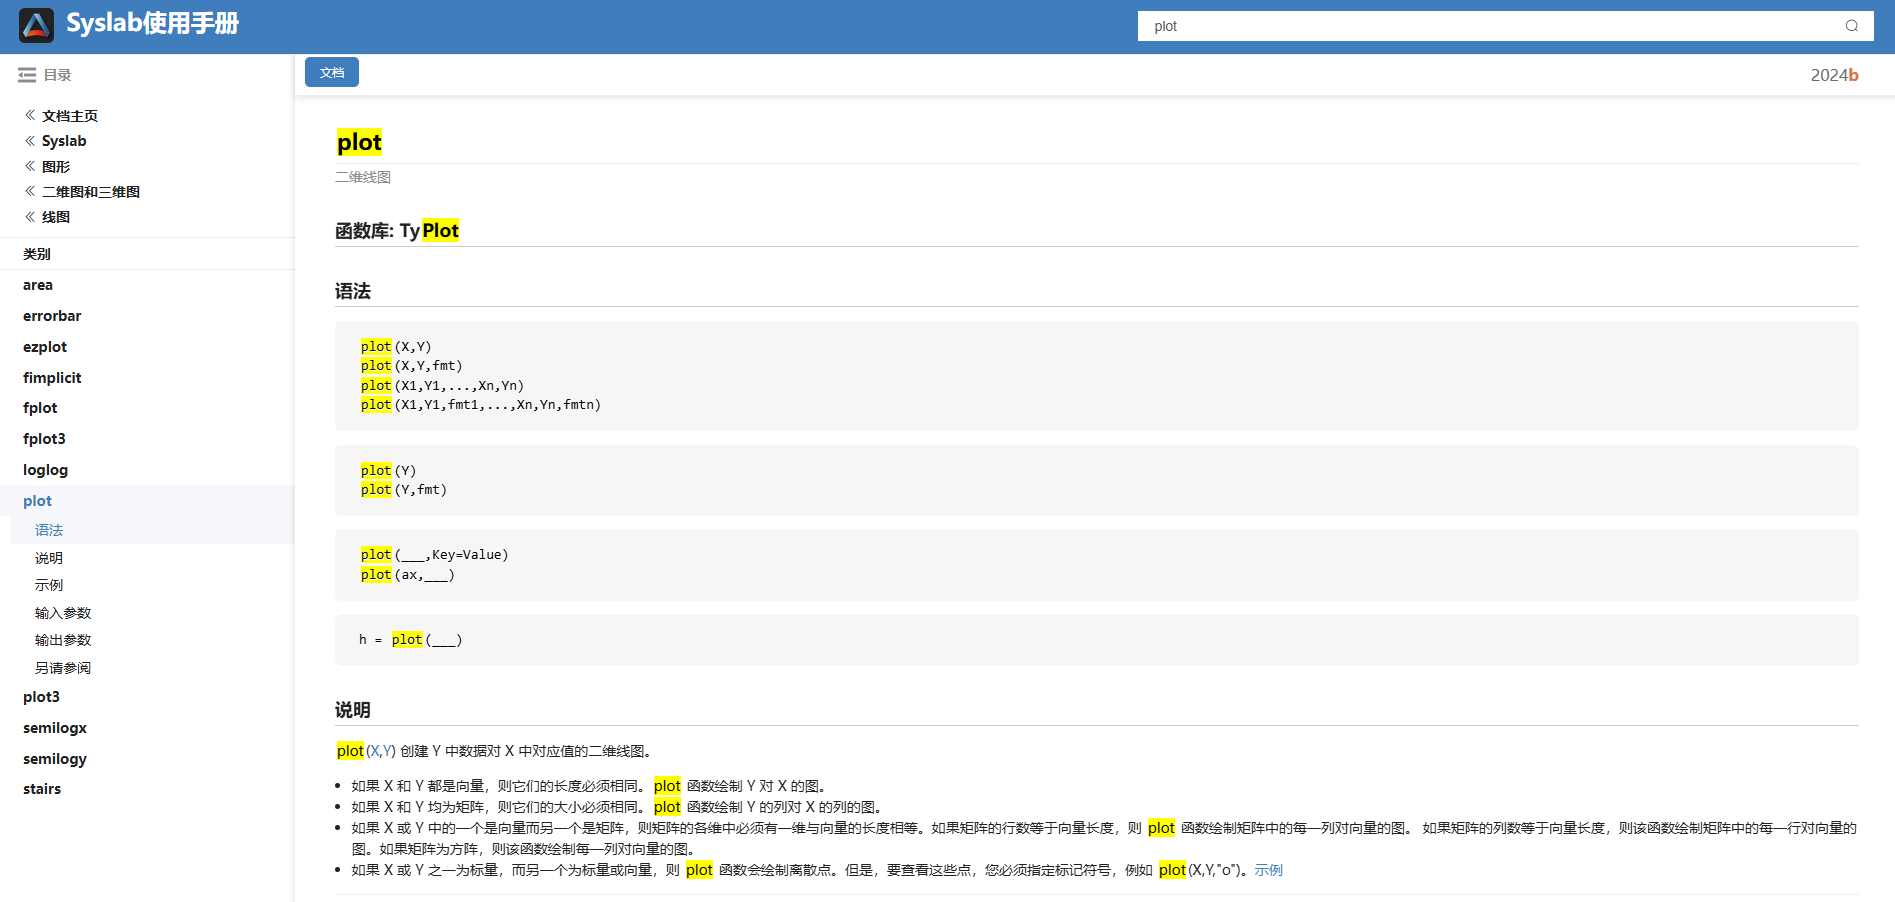Open the ezplot function page
Image resolution: width=1895 pixels, height=902 pixels.
pos(45,347)
